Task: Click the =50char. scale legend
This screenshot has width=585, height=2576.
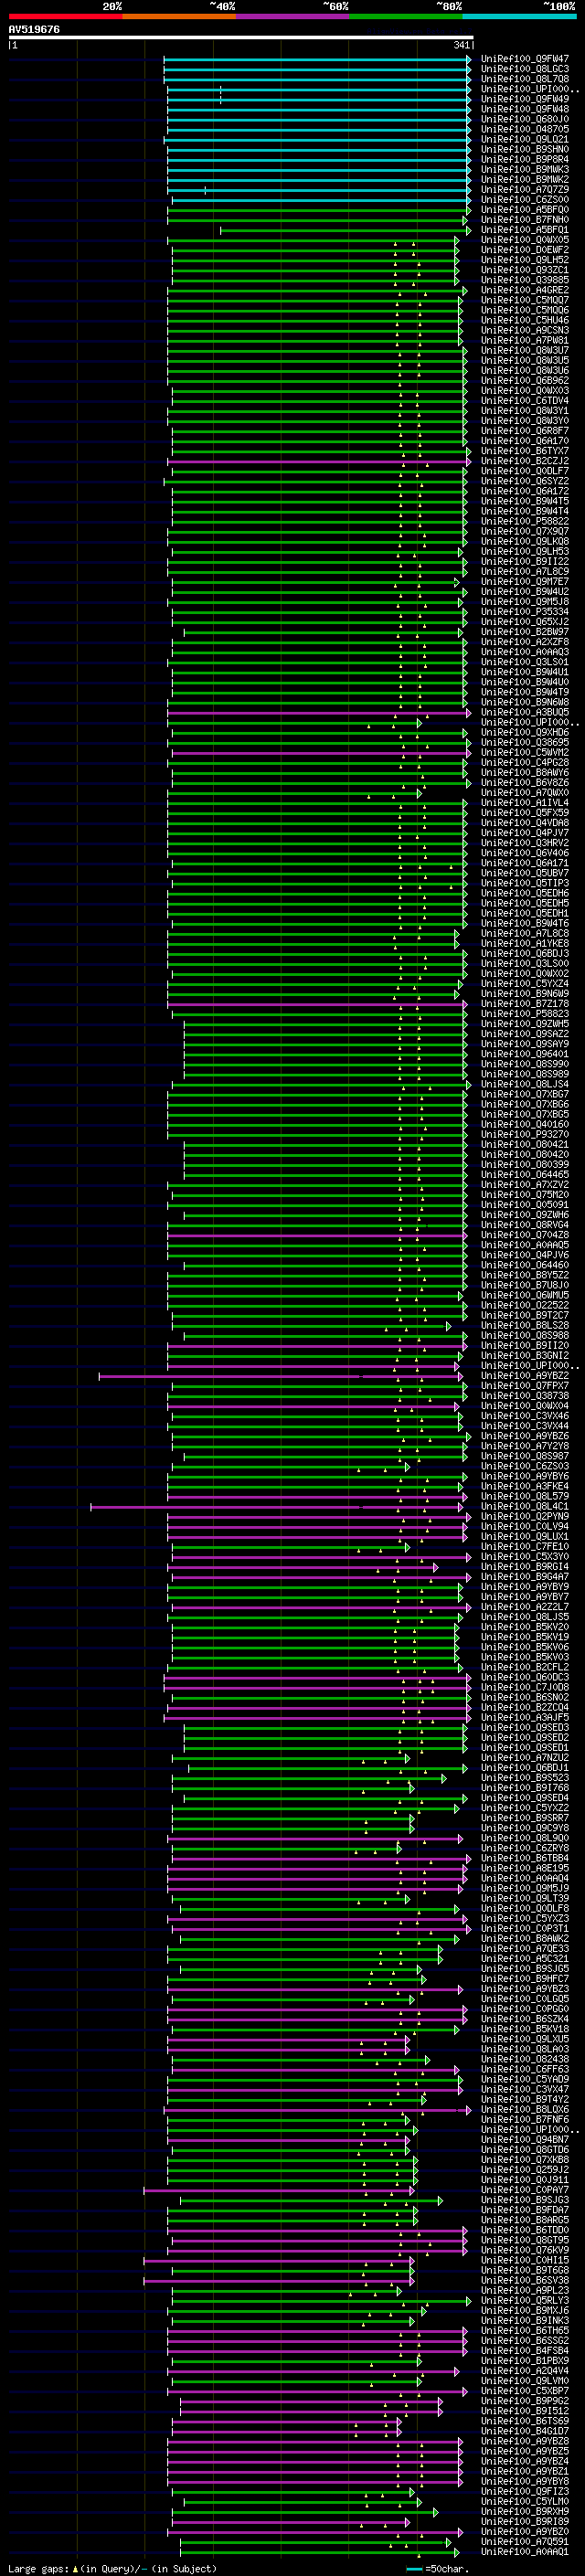Action: pos(437,2568)
